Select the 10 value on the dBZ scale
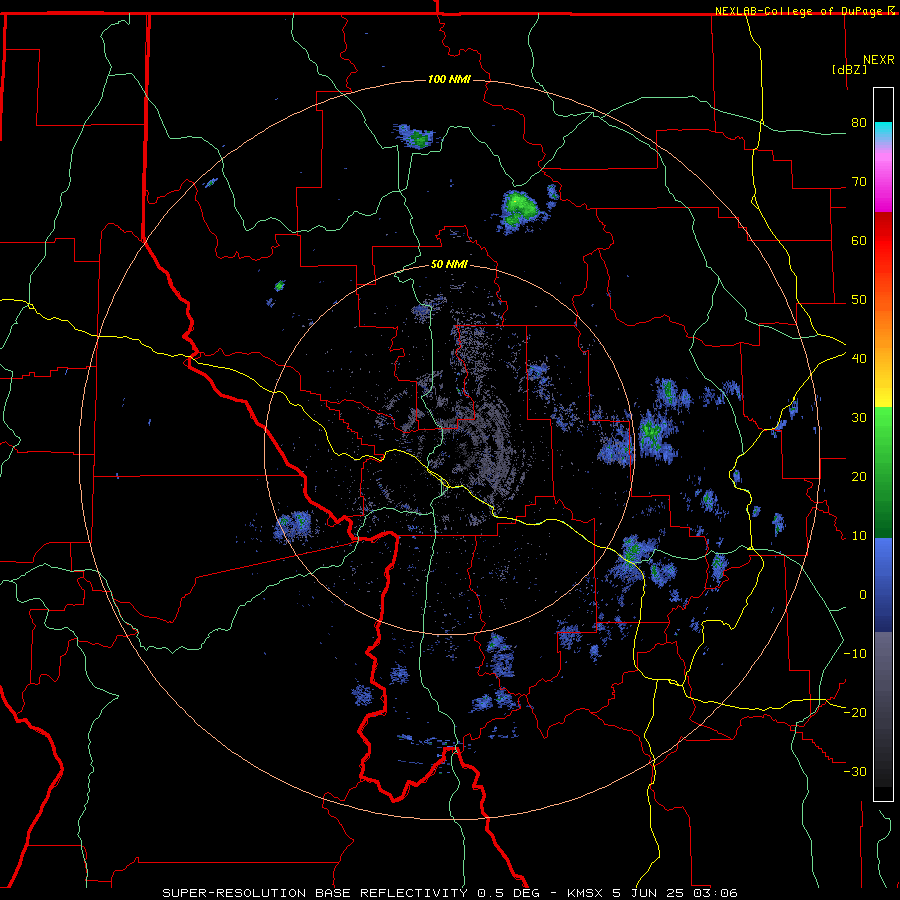Screen dimensions: 900x900 point(859,536)
